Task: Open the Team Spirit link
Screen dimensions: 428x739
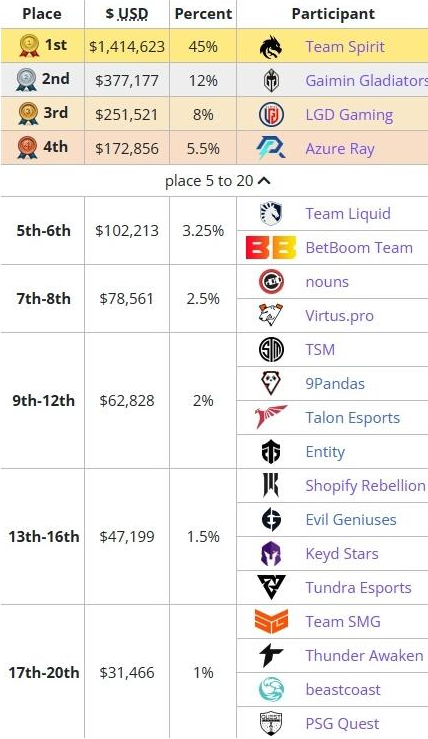Action: pos(345,47)
